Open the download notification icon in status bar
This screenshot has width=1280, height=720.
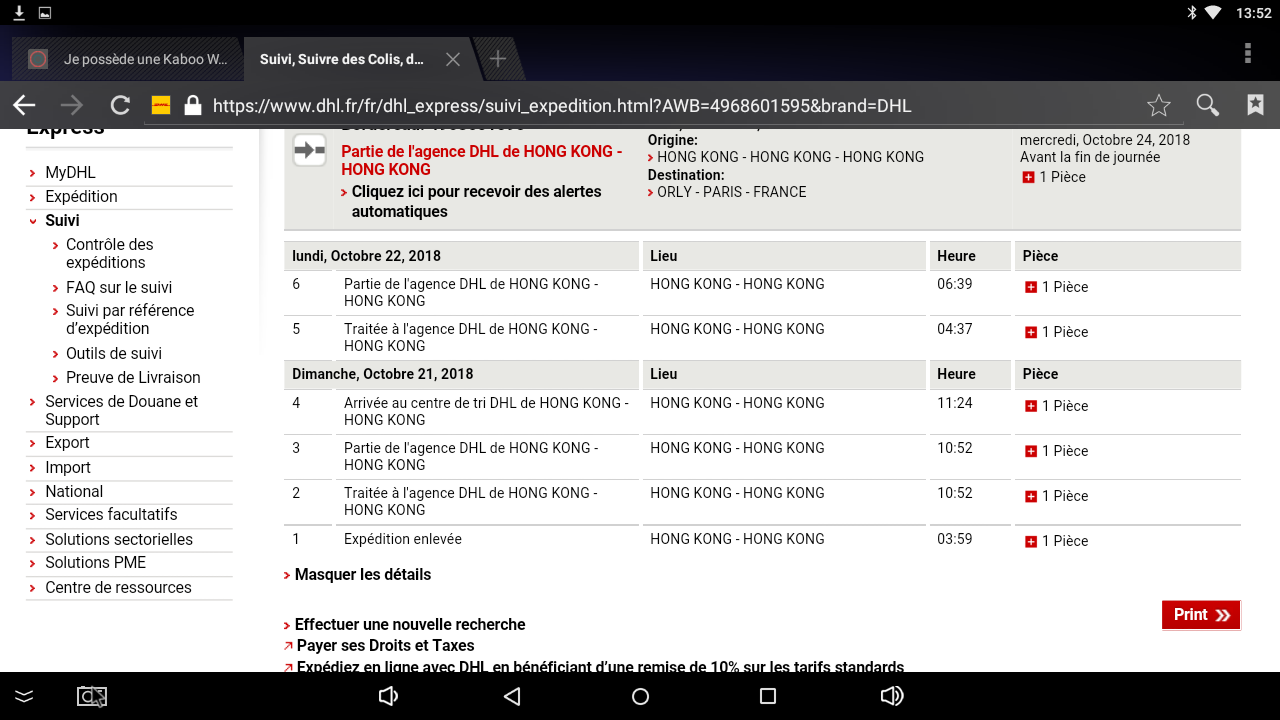pos(19,13)
